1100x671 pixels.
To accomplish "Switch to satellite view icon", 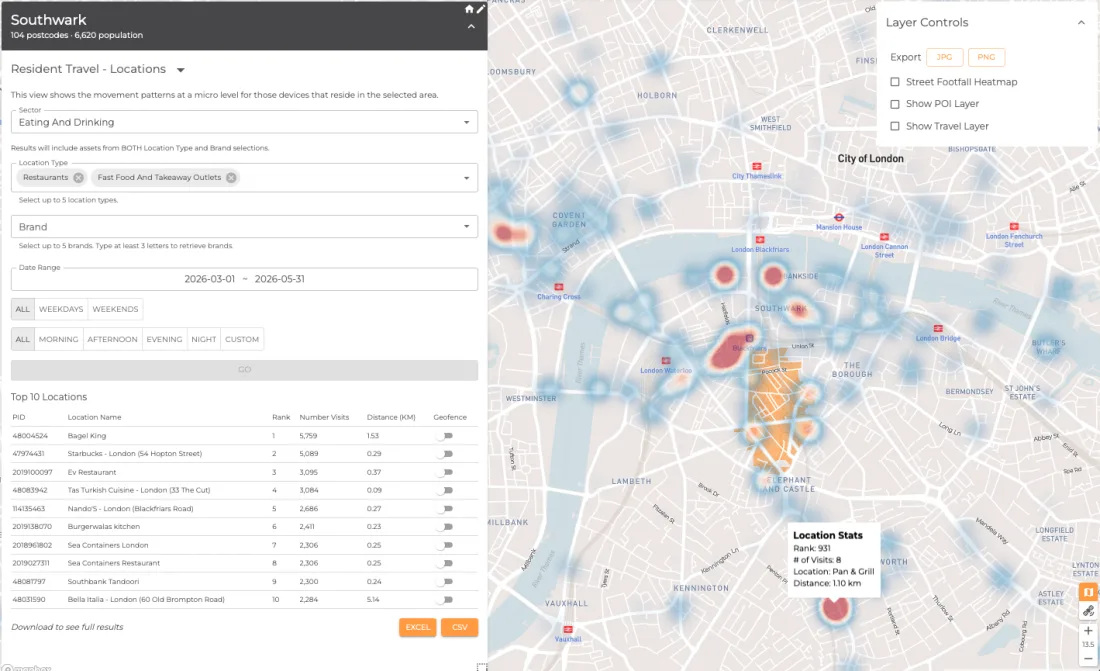I will 1088,611.
